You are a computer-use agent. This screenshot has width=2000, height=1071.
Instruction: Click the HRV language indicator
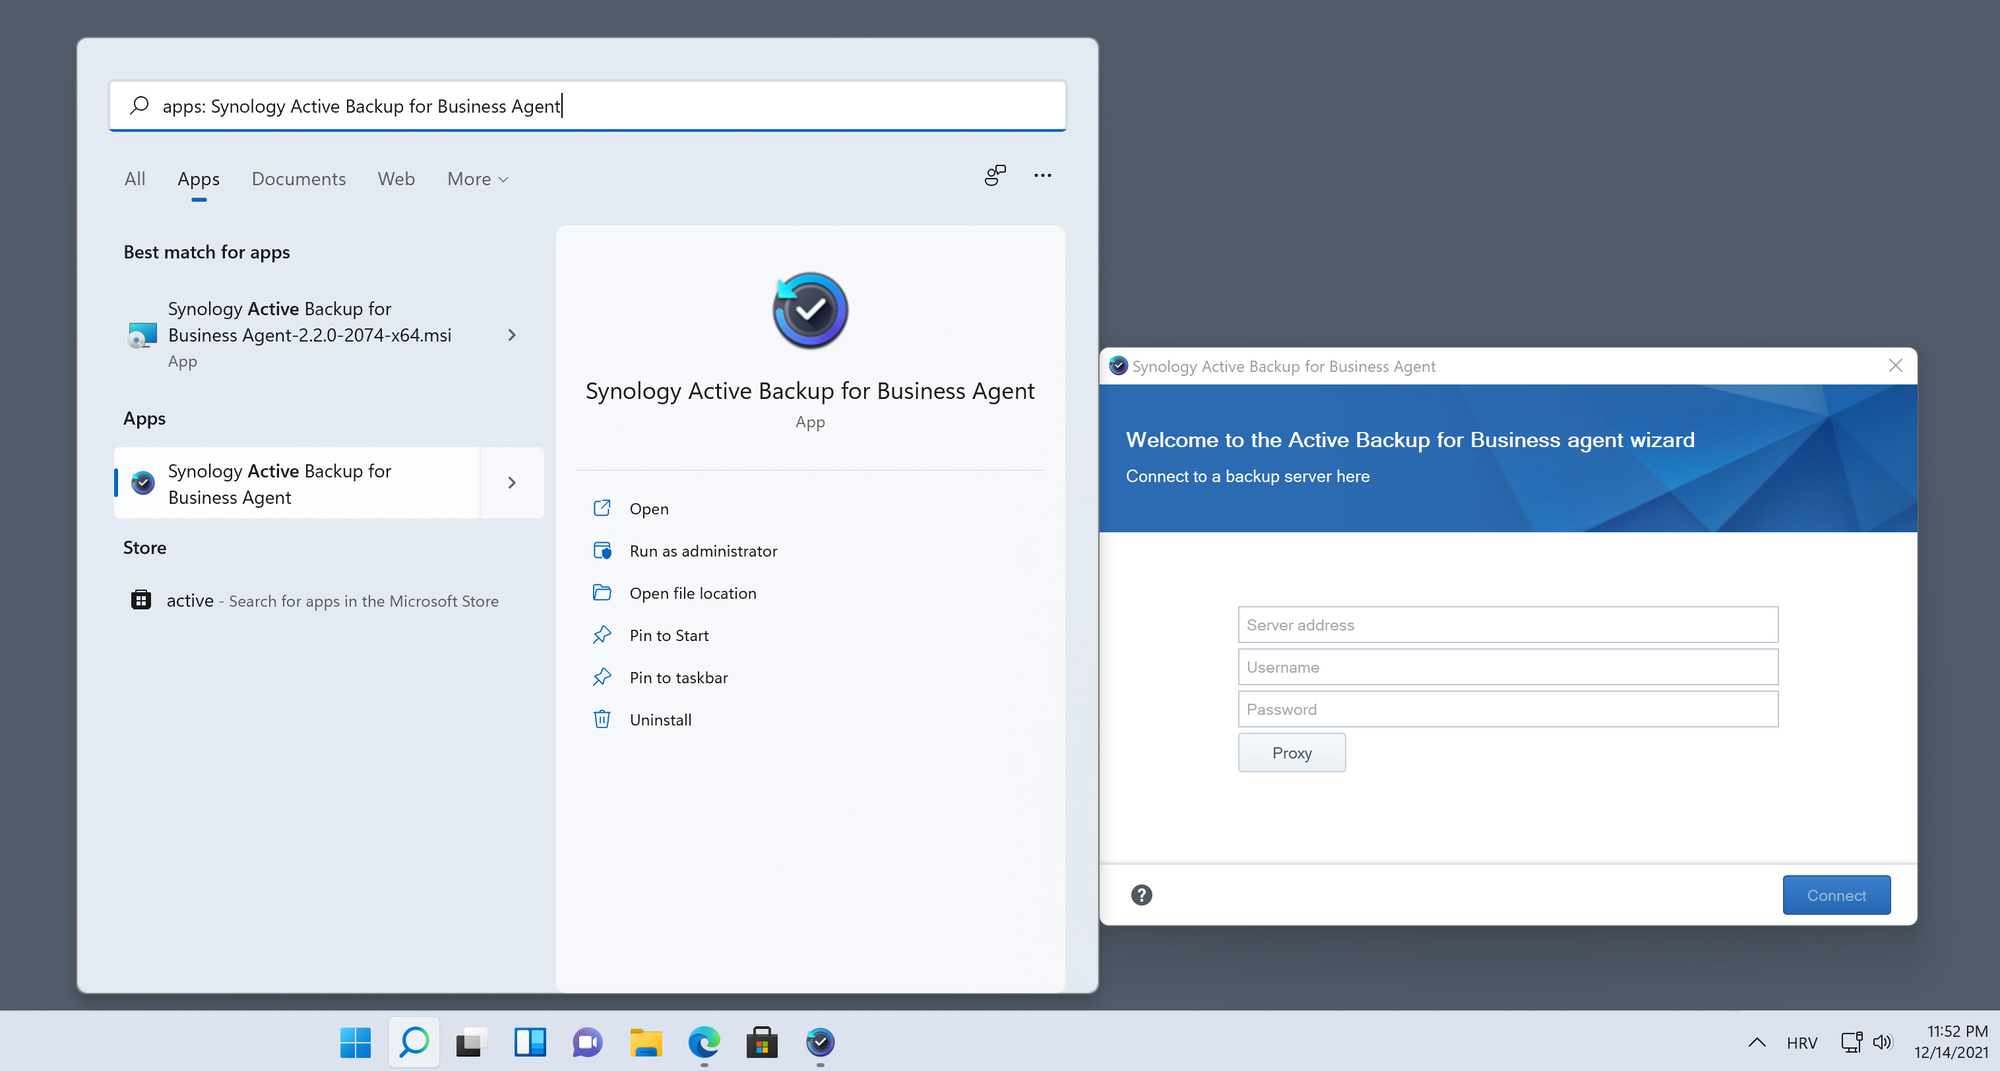[x=1802, y=1043]
